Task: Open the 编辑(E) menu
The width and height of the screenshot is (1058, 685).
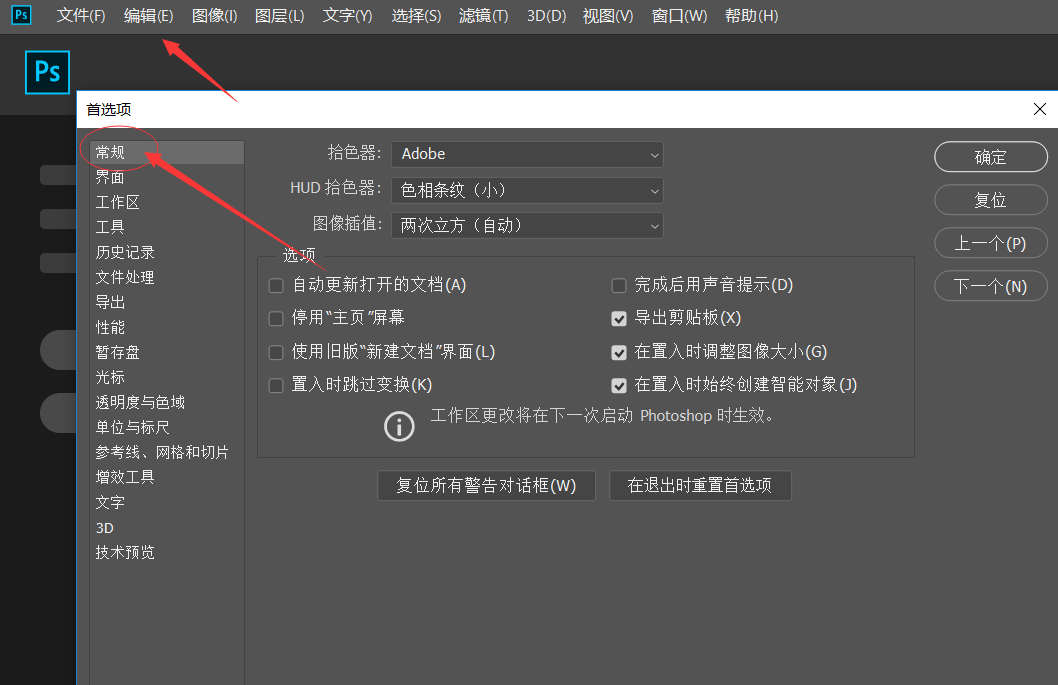Action: click(148, 16)
